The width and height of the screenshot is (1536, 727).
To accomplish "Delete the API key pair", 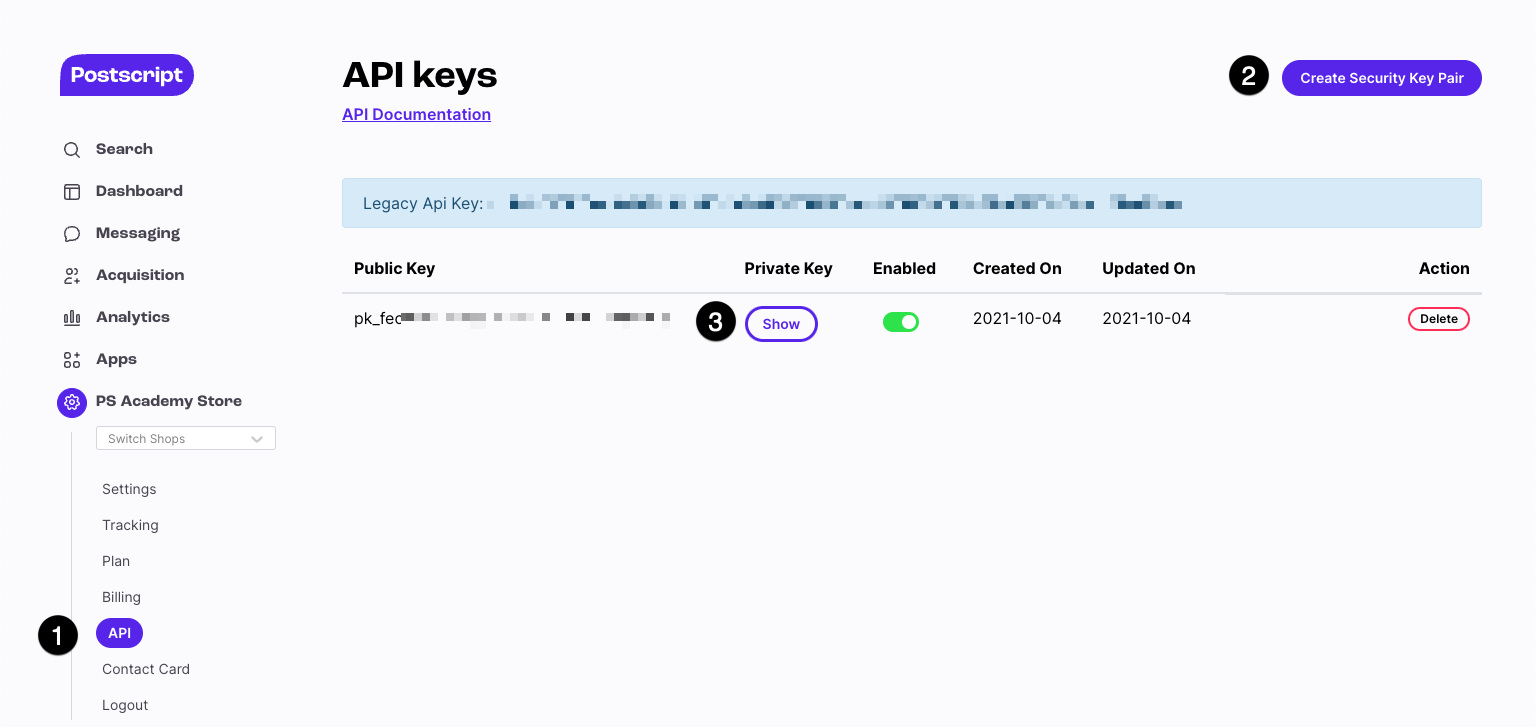I will 1438,319.
